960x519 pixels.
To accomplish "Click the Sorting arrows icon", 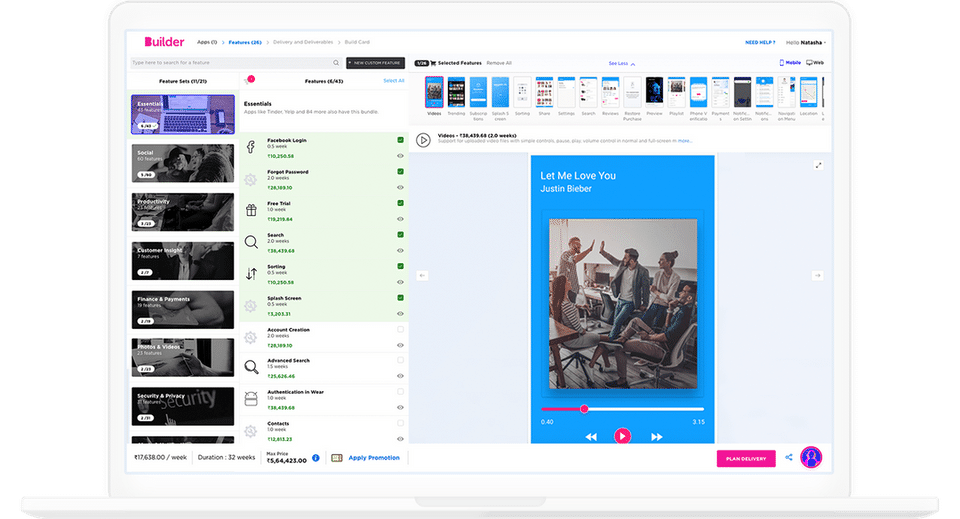I will click(x=251, y=274).
